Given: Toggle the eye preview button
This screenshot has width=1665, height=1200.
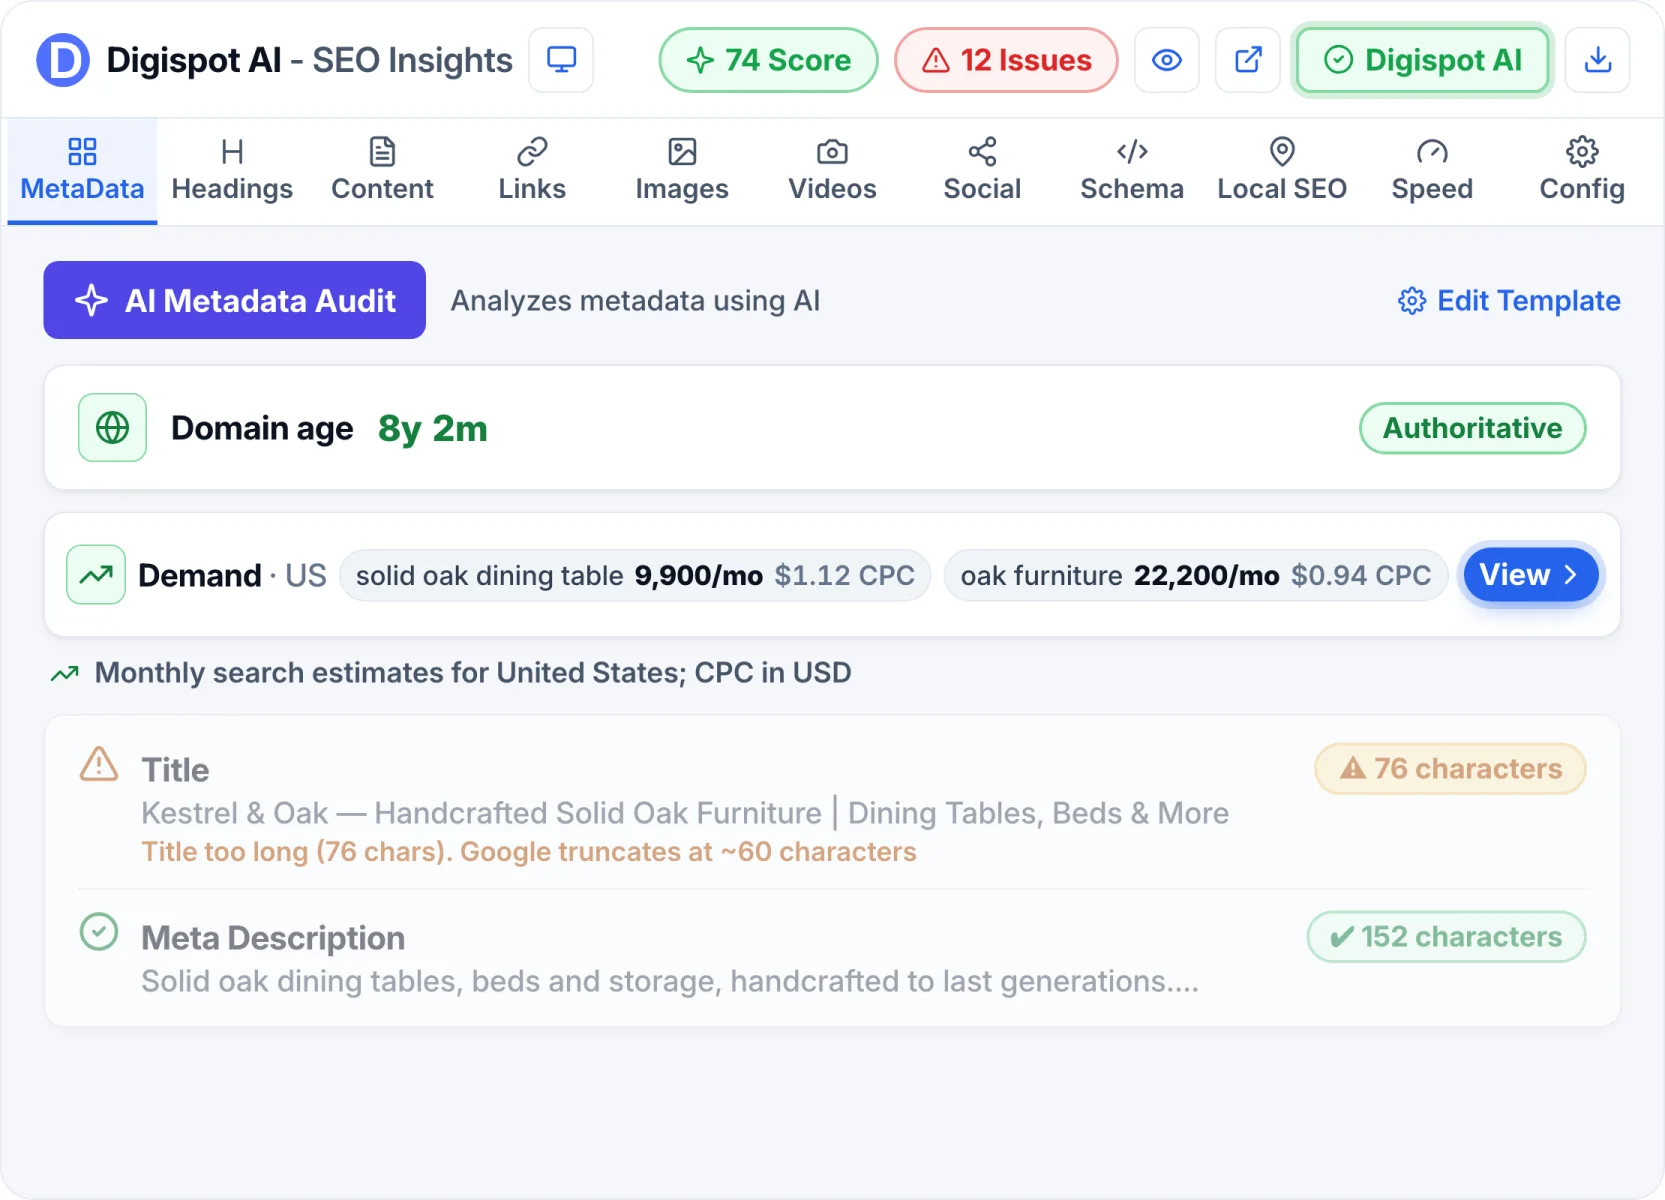Looking at the screenshot, I should point(1167,60).
